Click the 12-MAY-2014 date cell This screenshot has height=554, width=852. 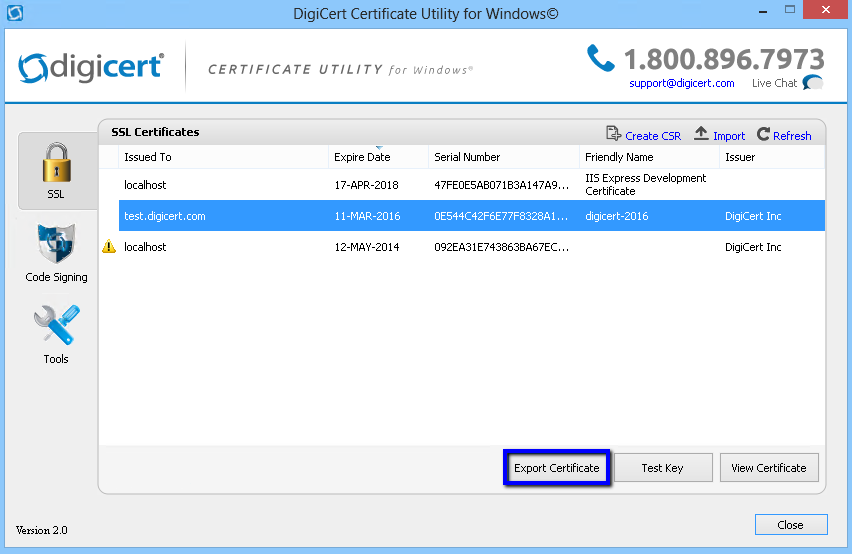367,247
